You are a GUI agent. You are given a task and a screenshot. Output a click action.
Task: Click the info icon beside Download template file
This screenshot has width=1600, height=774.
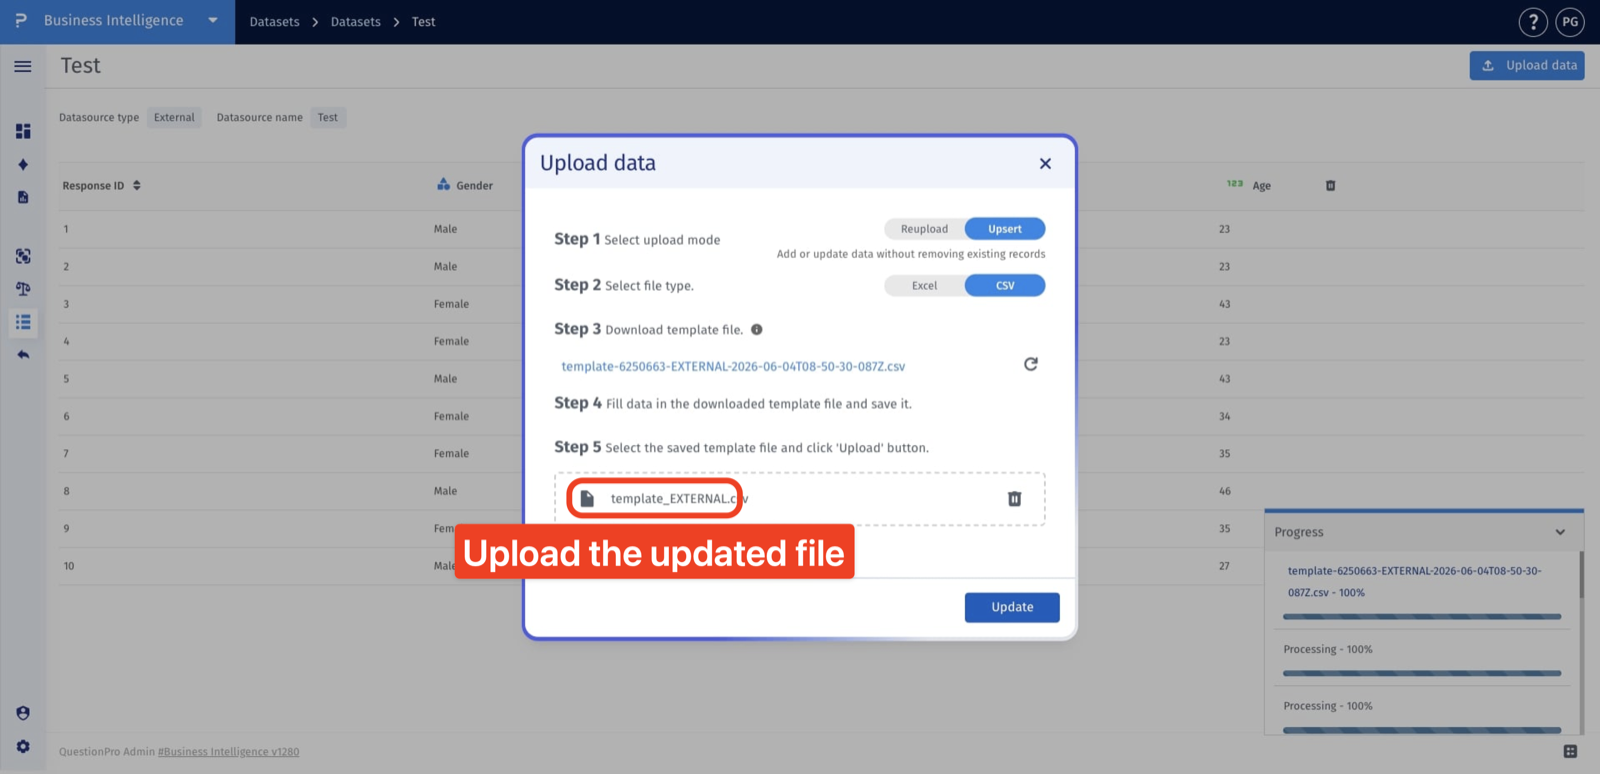pos(757,329)
